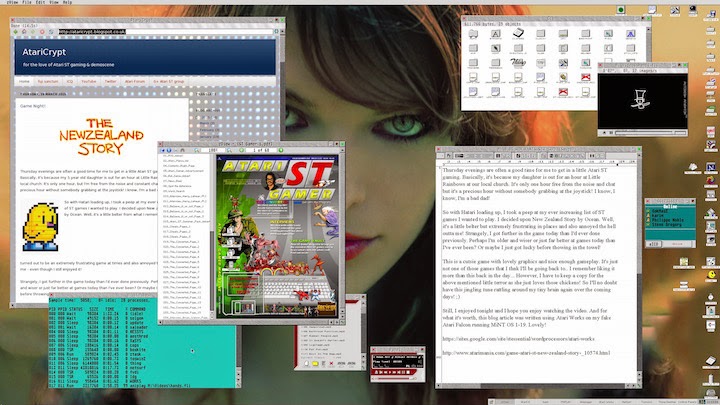This screenshot has width=720, height=405.
Task: Open the Edit menu in the menu bar
Action: tap(40, 2)
